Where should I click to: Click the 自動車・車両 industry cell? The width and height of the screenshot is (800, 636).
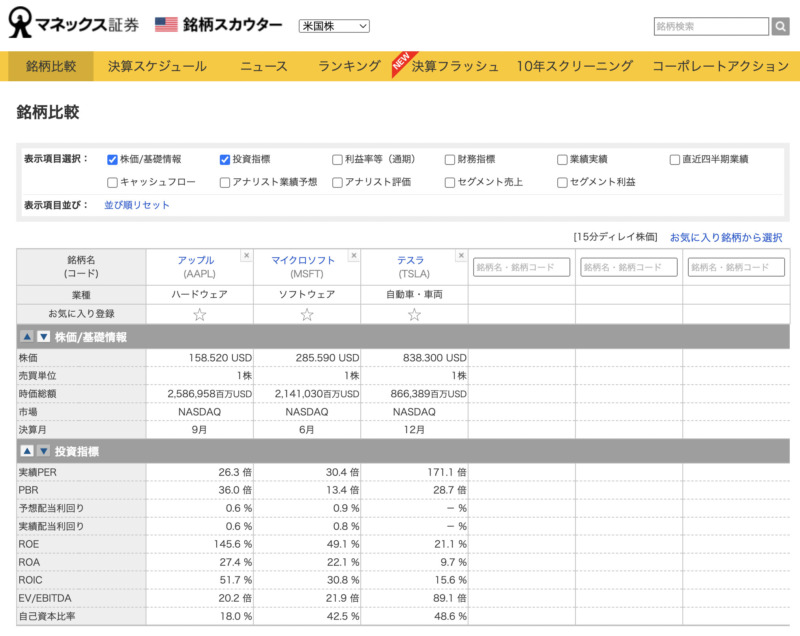(x=414, y=294)
